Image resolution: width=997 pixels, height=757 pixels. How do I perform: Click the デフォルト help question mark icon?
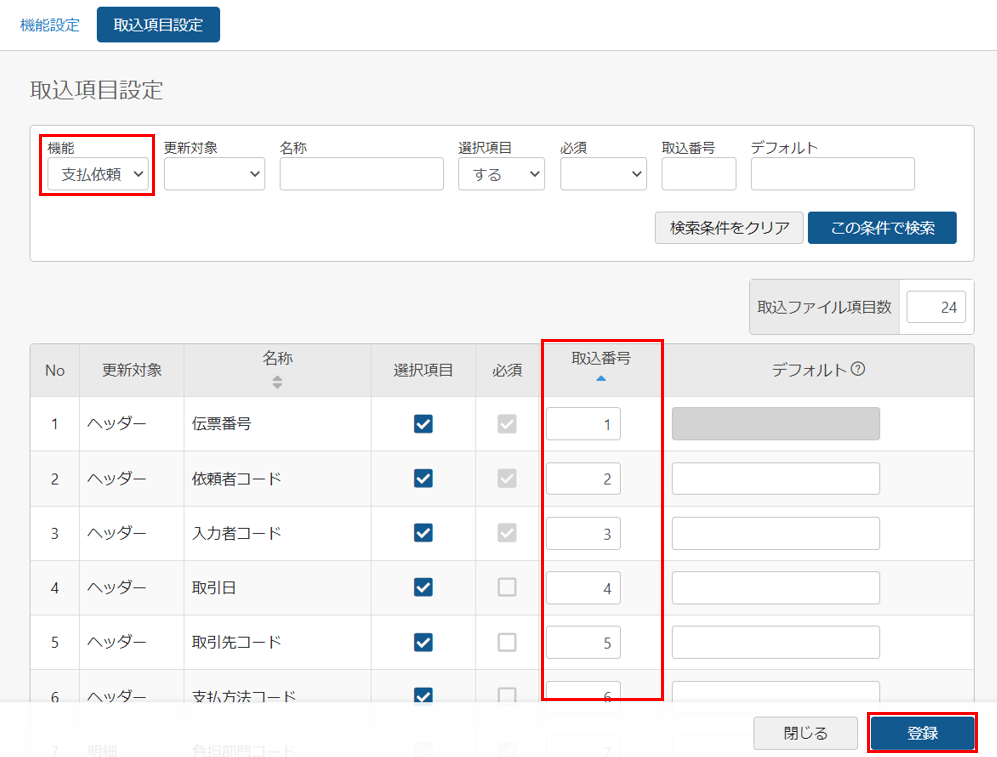click(858, 369)
